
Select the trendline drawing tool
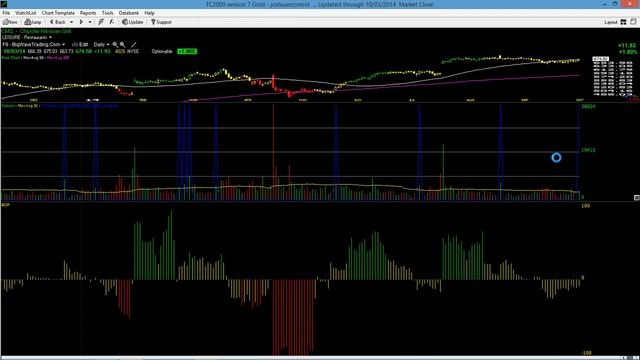134,44
